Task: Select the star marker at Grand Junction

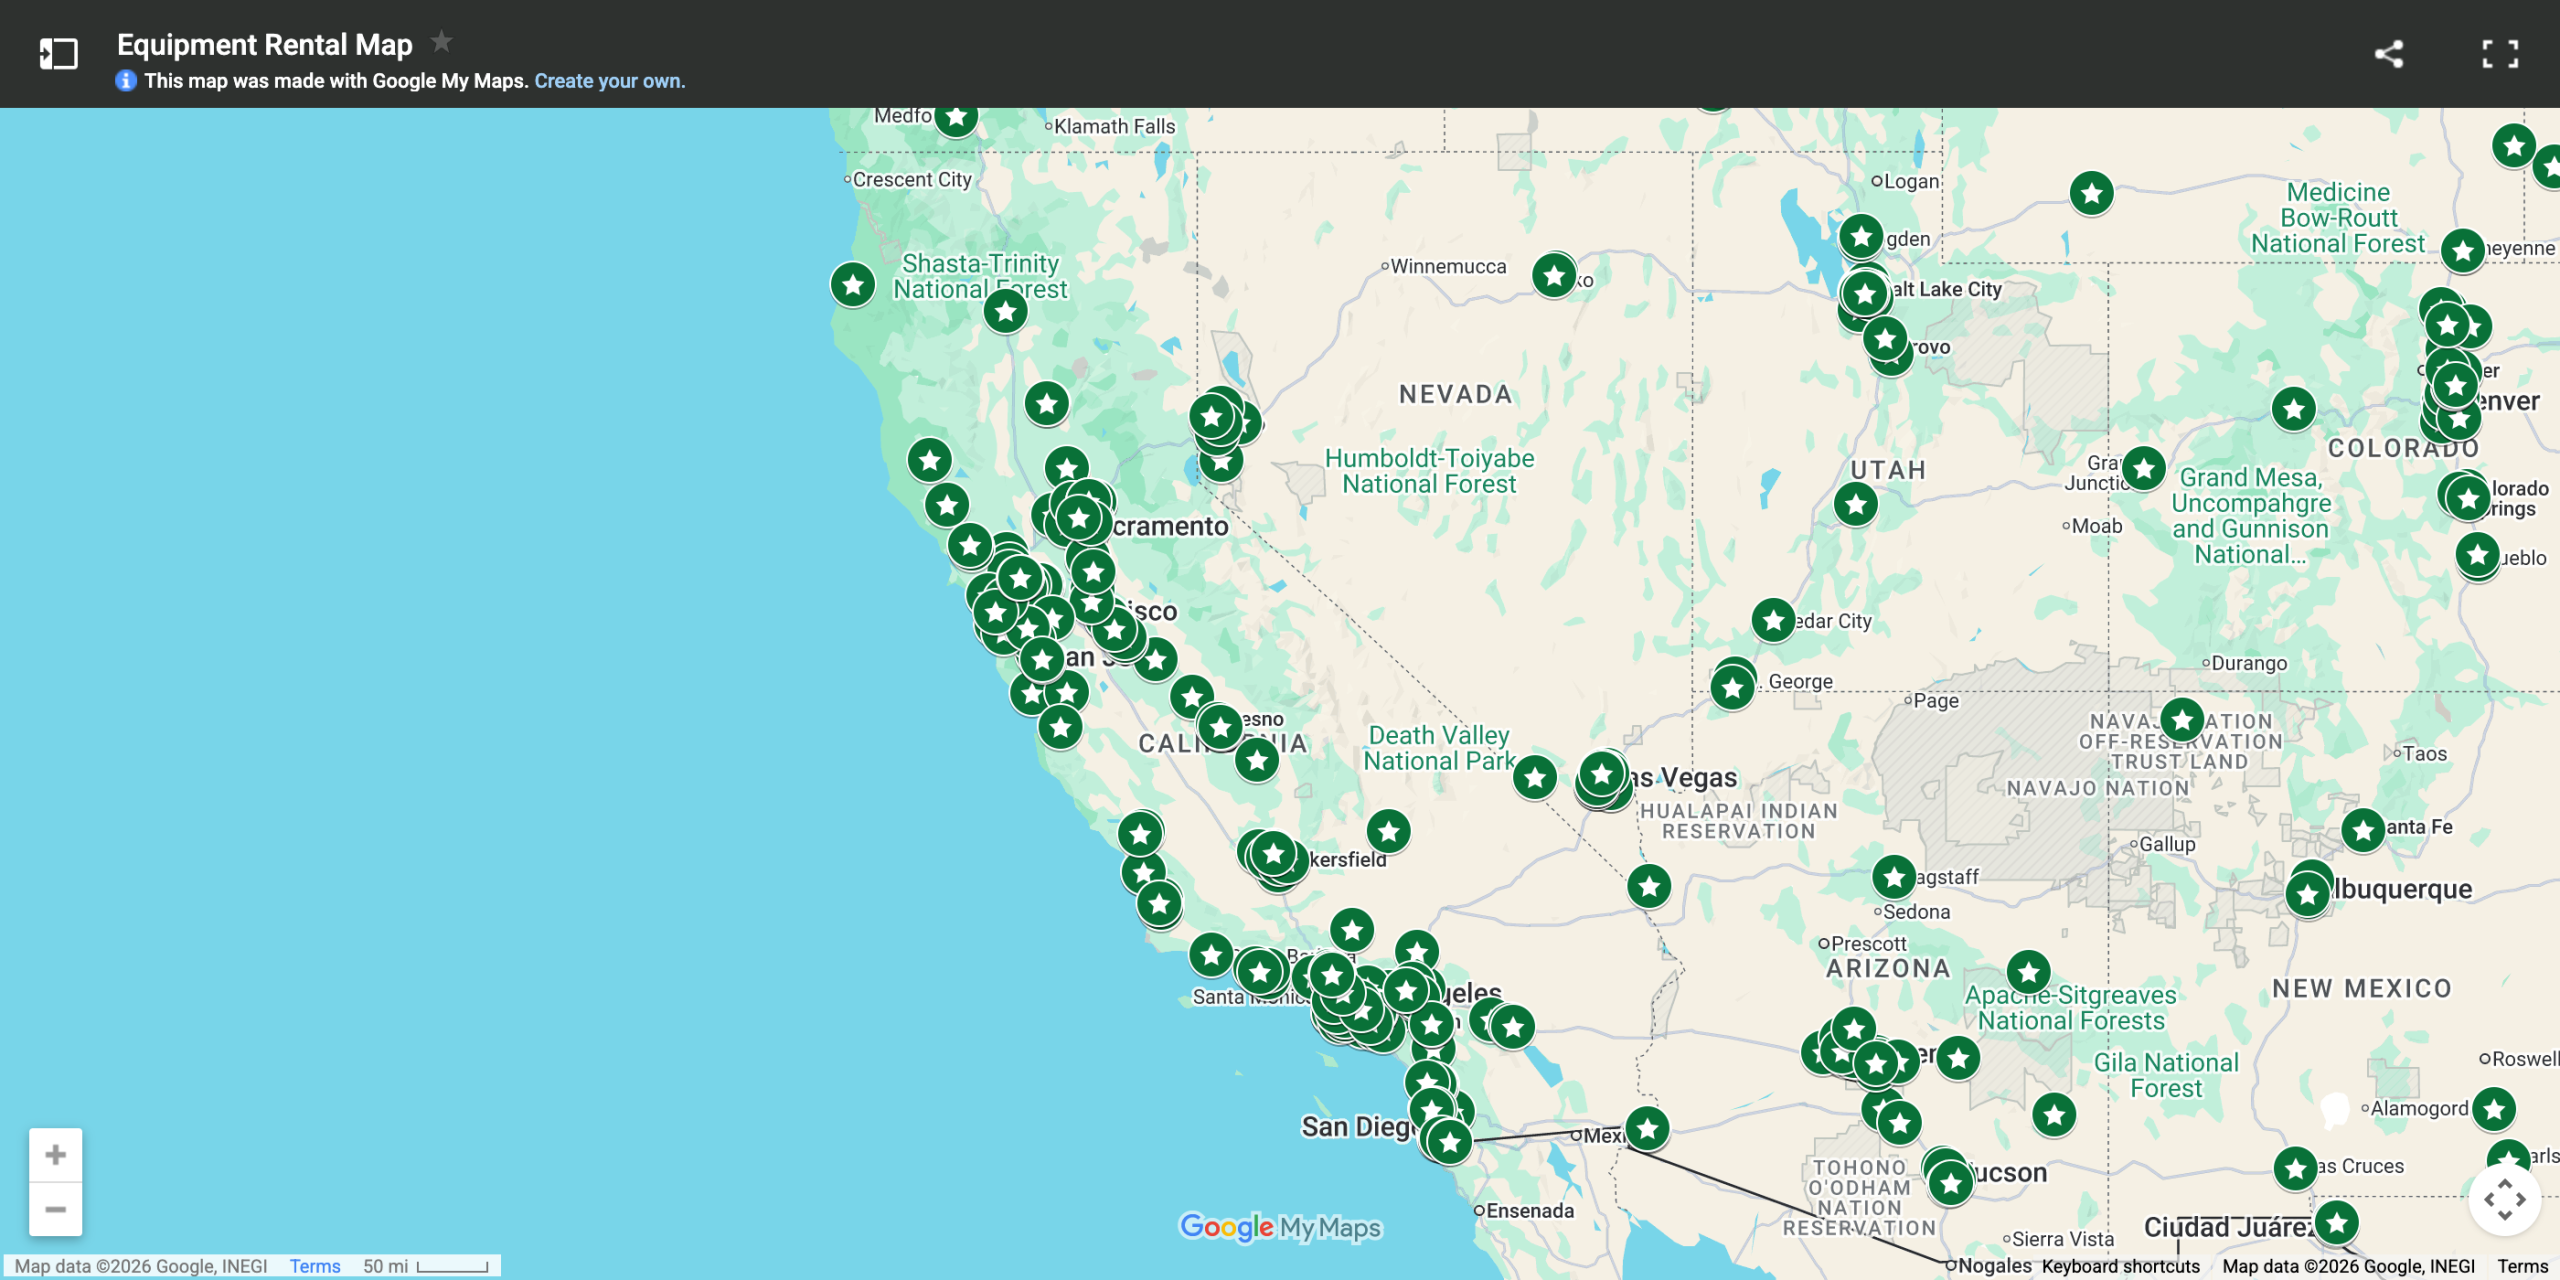Action: 2143,468
